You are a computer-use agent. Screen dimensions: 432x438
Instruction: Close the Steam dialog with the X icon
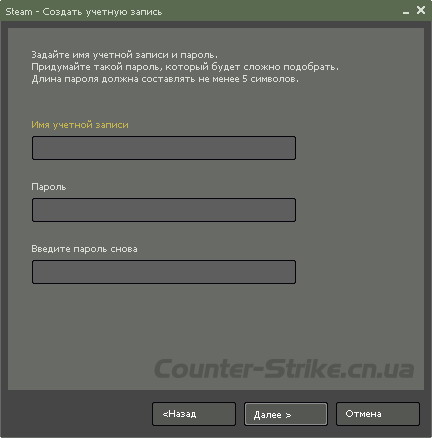[421, 10]
